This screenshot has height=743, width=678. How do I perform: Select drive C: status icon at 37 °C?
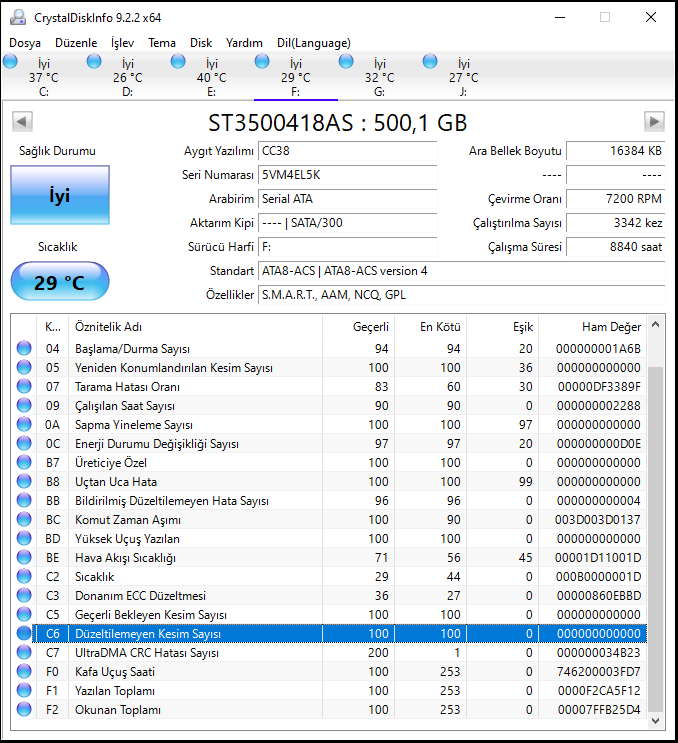pyautogui.click(x=11, y=62)
